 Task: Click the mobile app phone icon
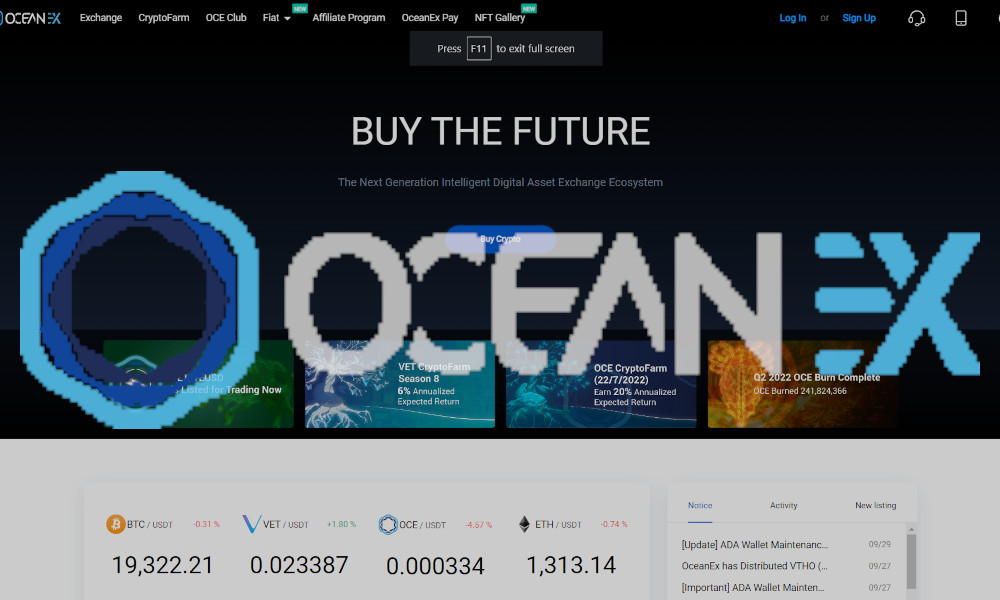pos(961,18)
